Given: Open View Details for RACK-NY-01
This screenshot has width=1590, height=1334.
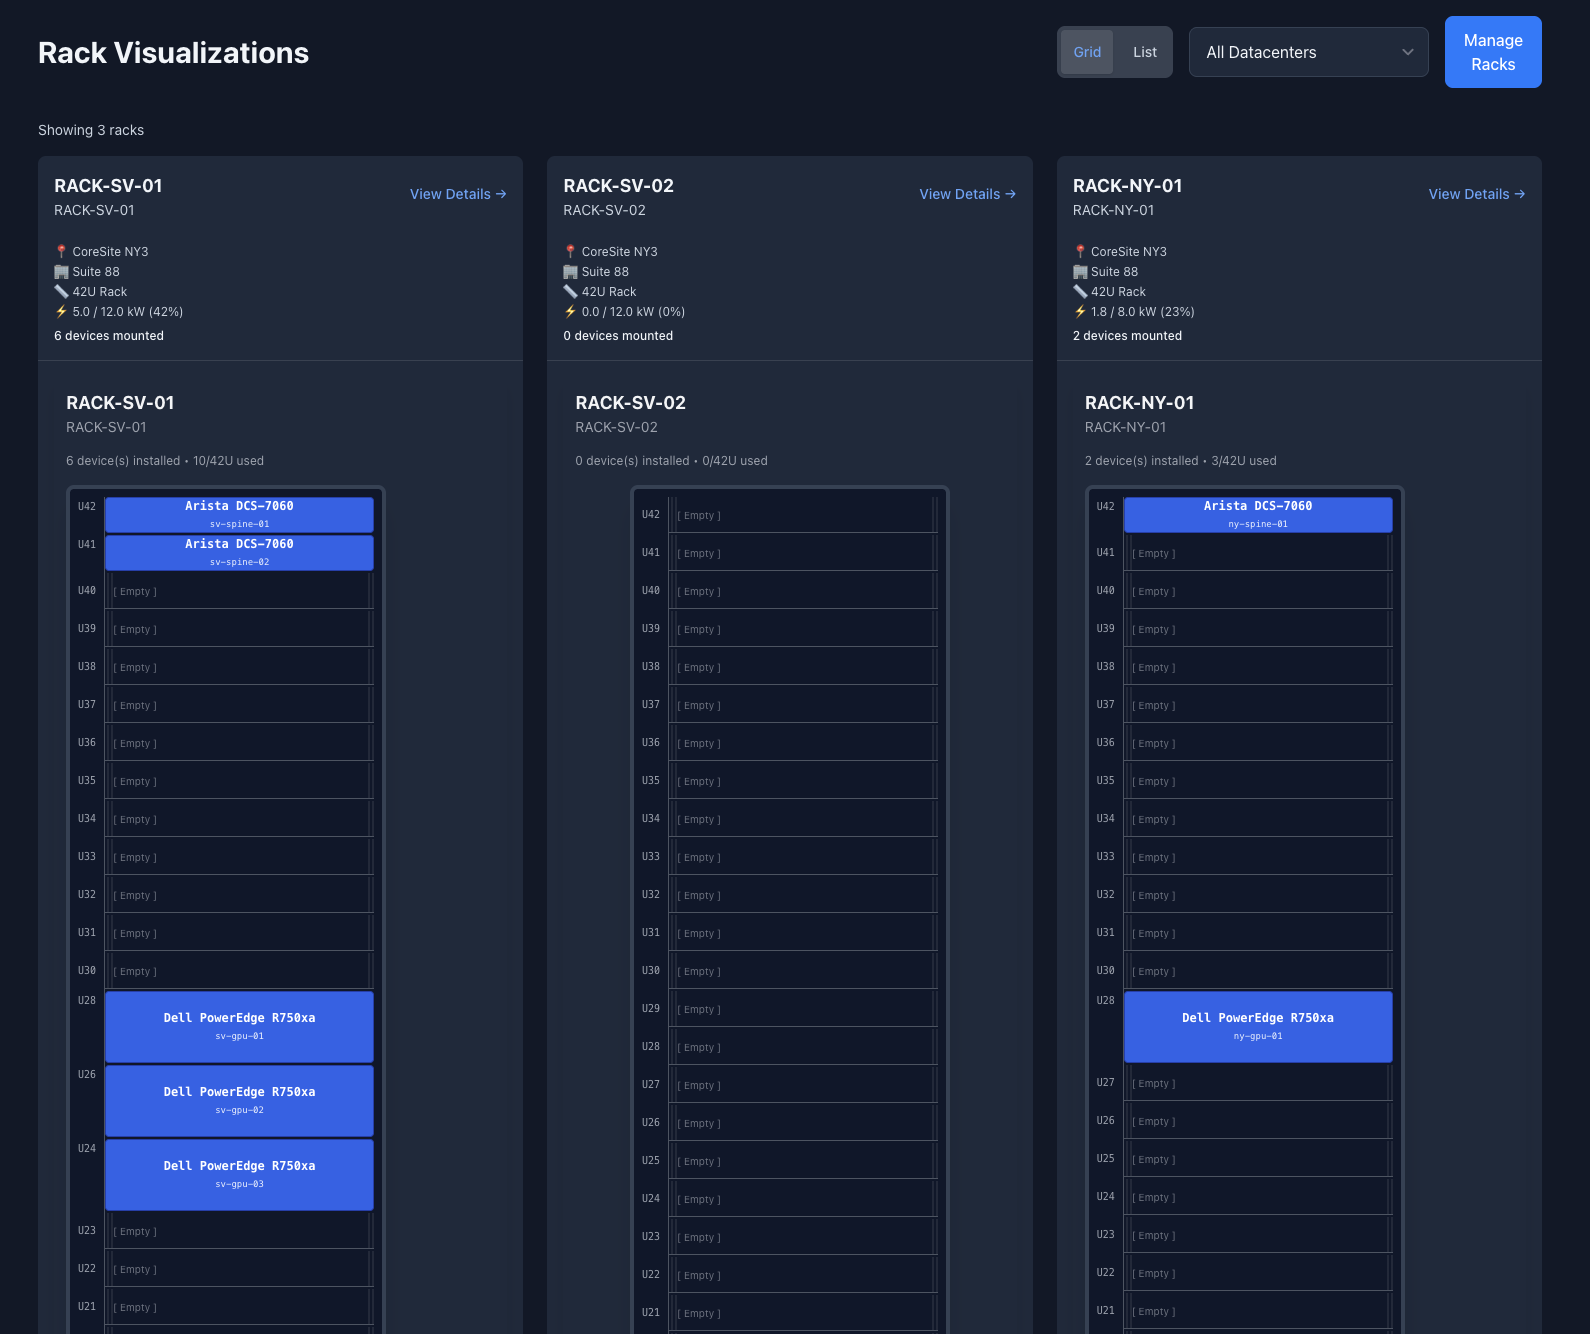Looking at the screenshot, I should [x=1476, y=194].
